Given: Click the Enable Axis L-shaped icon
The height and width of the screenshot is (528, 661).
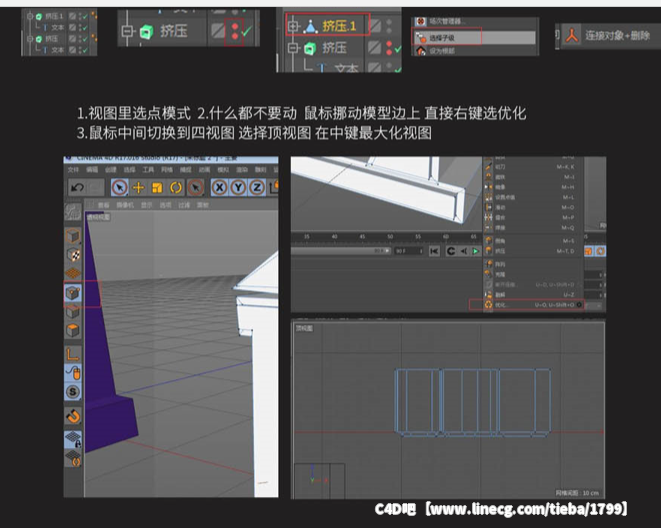Looking at the screenshot, I should point(73,354).
